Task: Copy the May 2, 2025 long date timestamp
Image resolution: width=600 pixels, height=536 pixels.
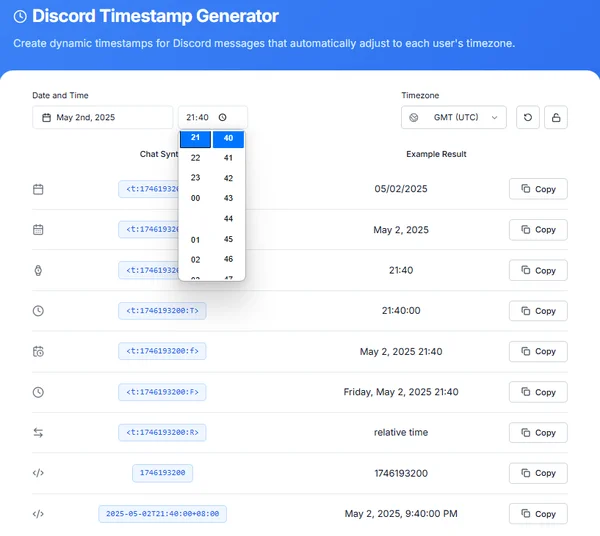Action: [x=538, y=230]
